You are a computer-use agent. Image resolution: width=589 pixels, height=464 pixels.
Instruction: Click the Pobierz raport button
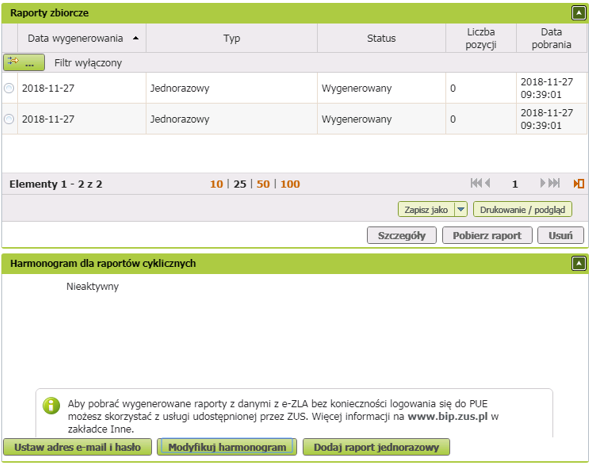(x=487, y=236)
